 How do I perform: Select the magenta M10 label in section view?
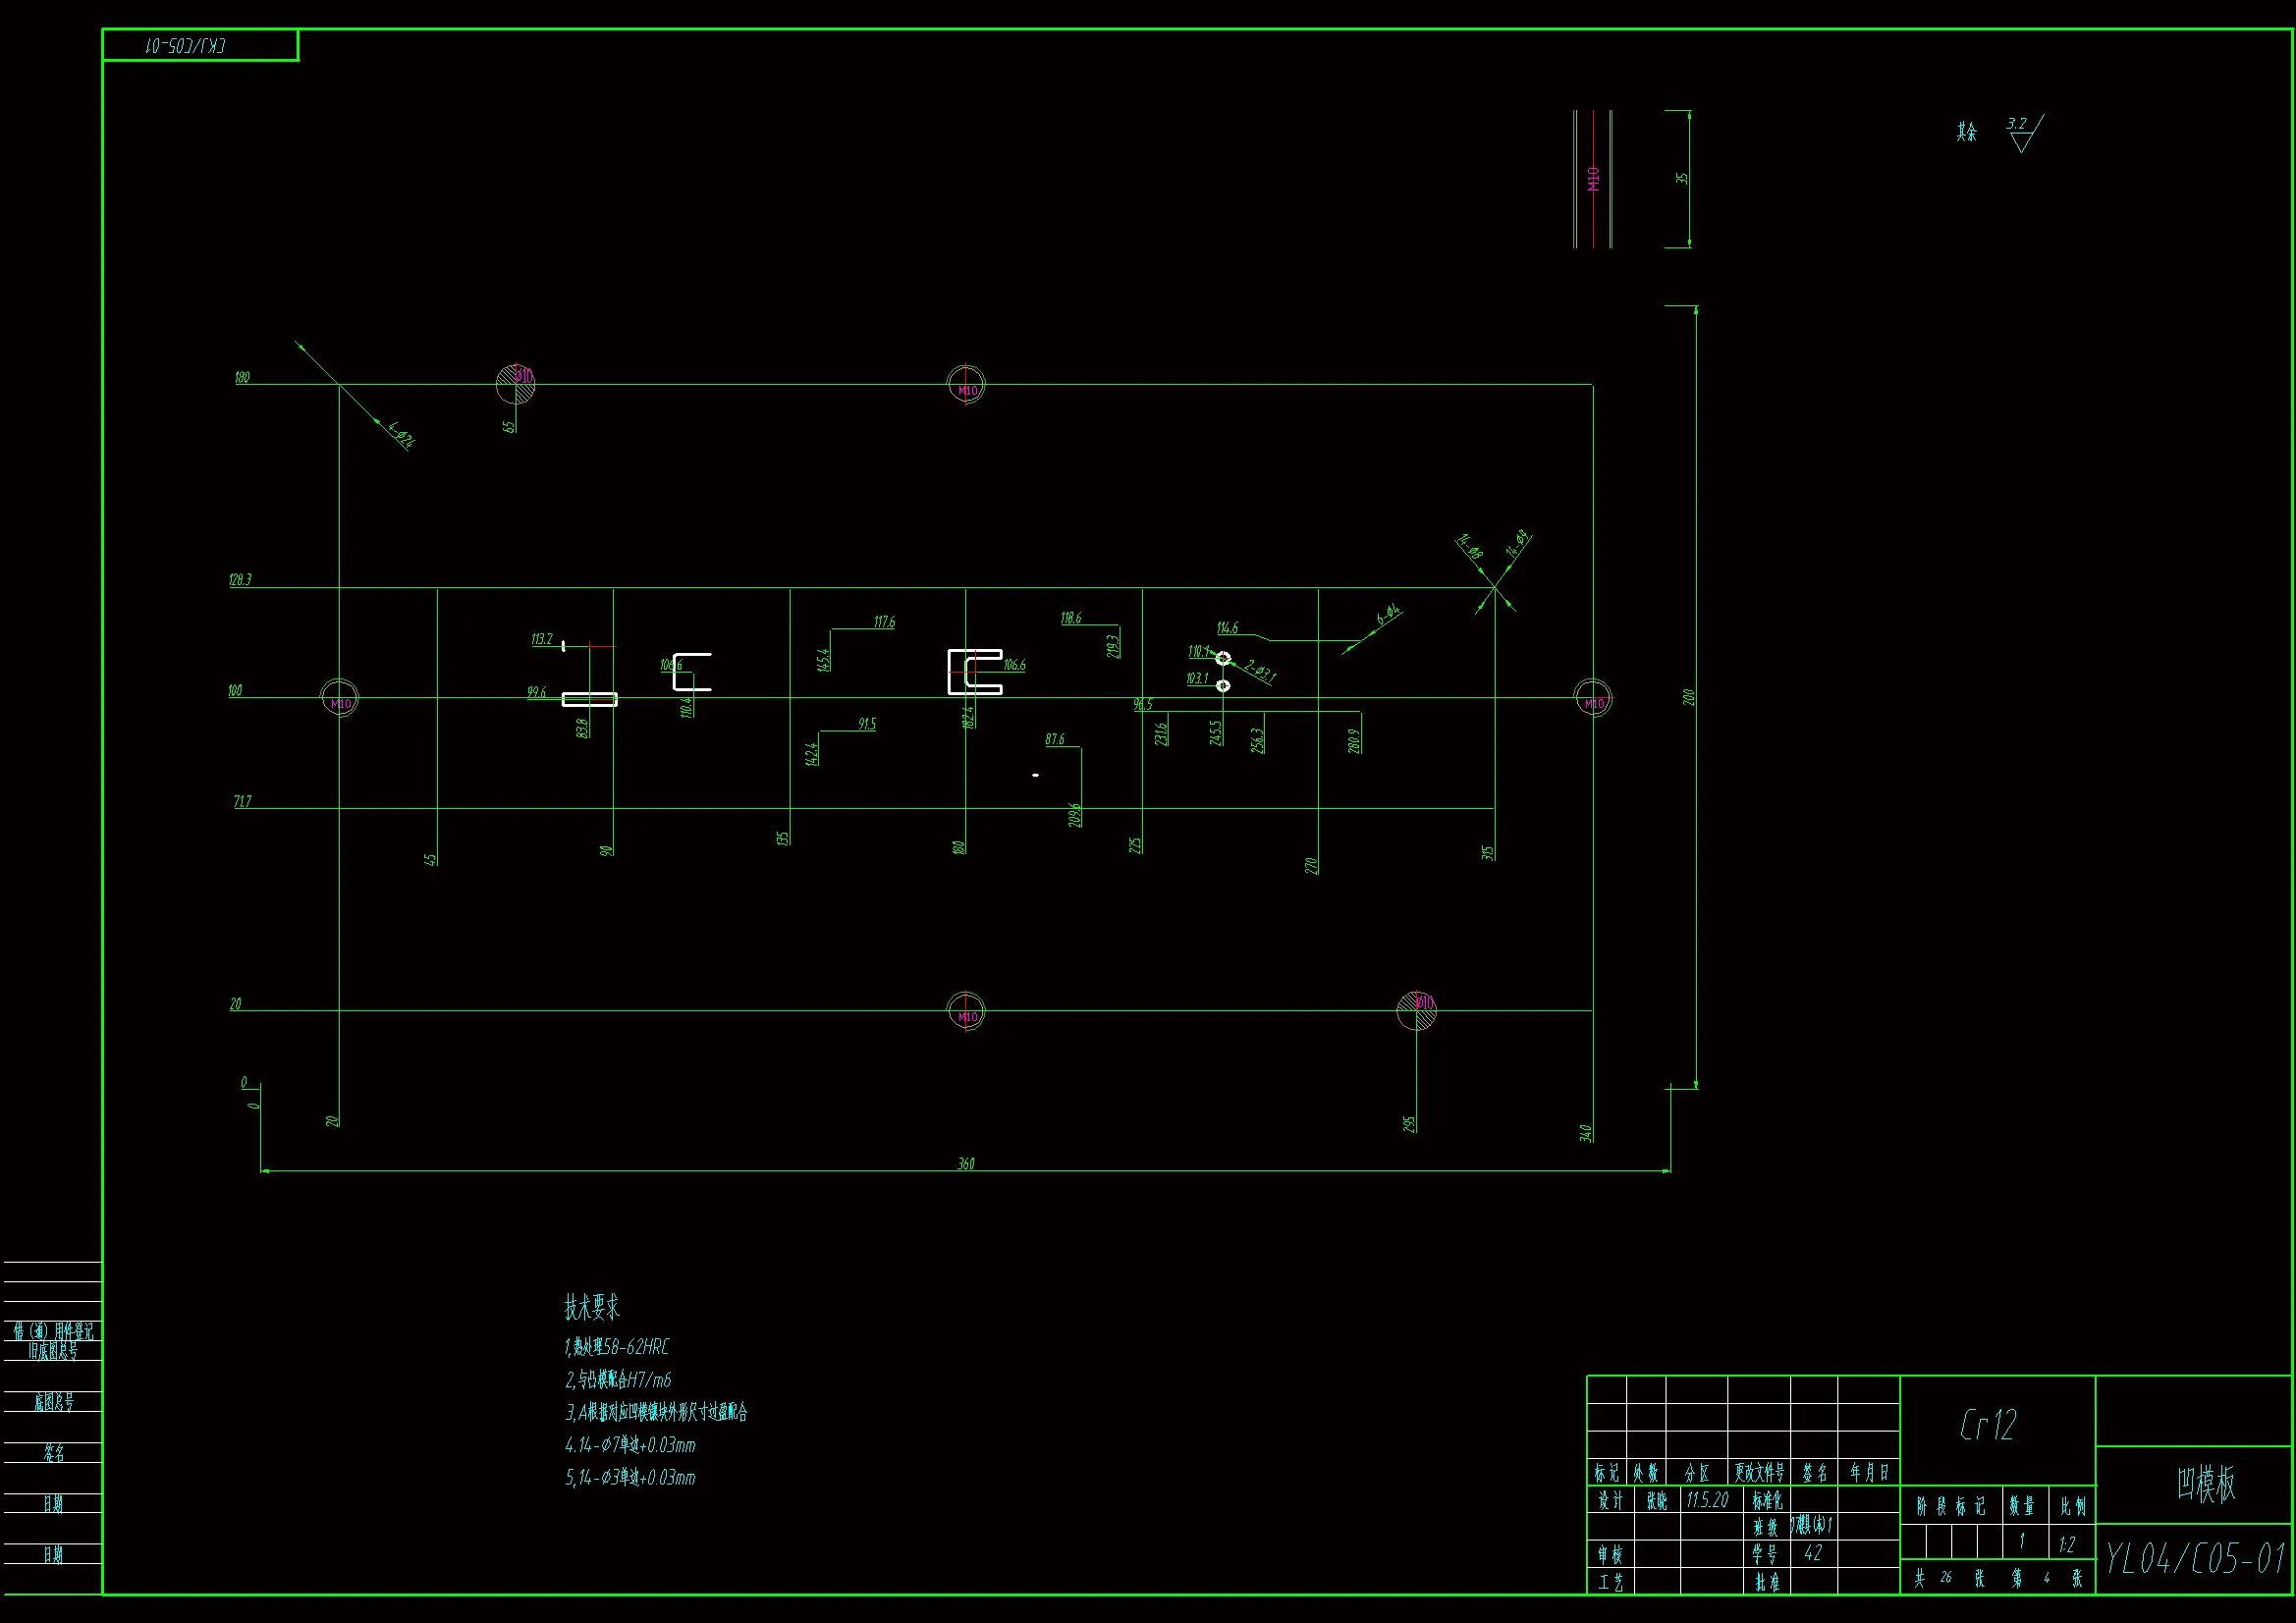pos(1593,179)
